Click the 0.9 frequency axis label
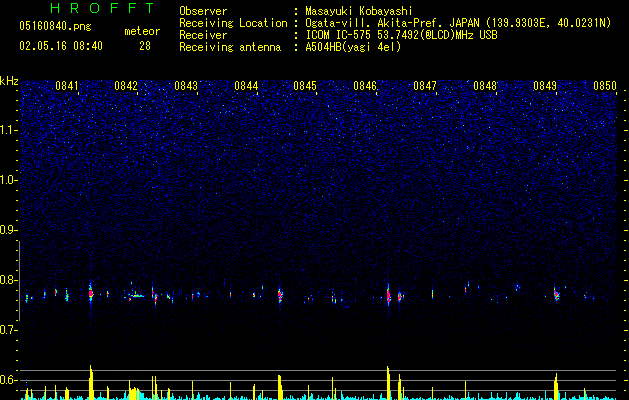629x400 pixels. [9, 229]
